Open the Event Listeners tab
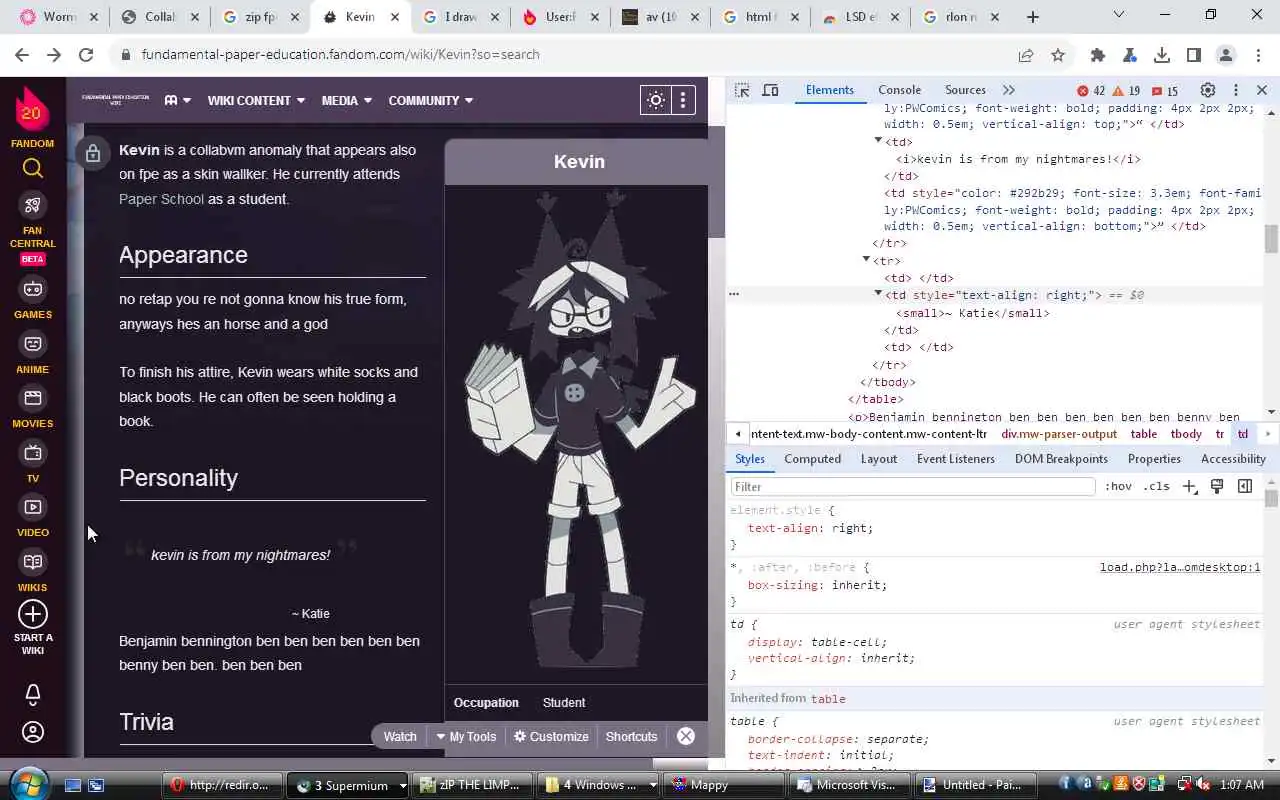Screen dimensions: 1280x800 click(x=955, y=459)
